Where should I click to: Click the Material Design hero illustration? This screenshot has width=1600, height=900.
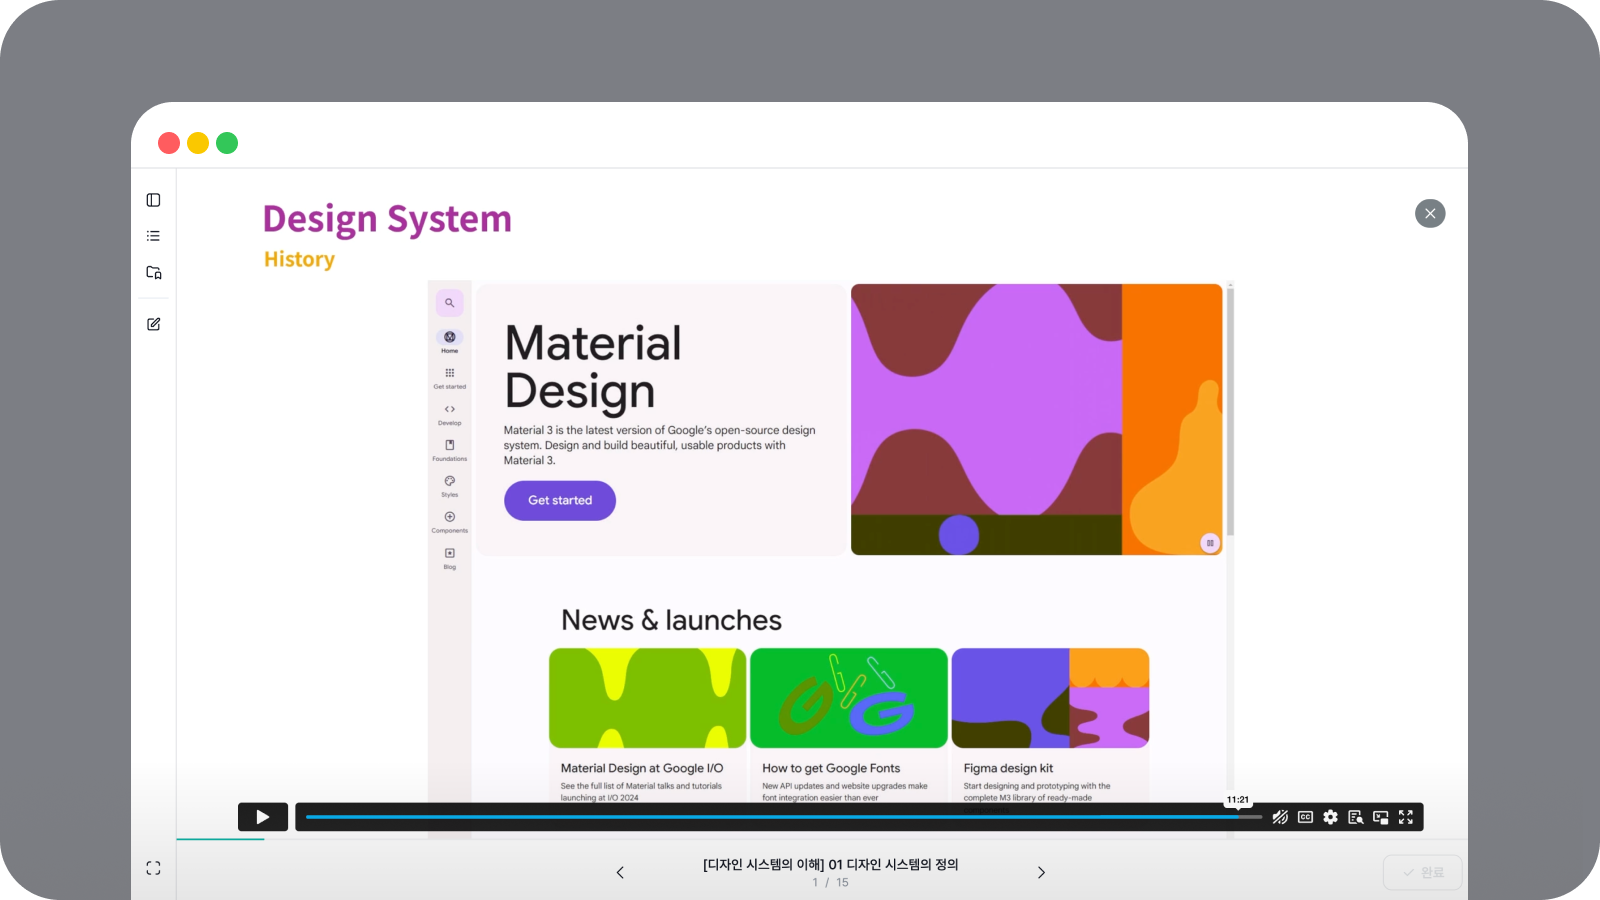[x=1036, y=419]
